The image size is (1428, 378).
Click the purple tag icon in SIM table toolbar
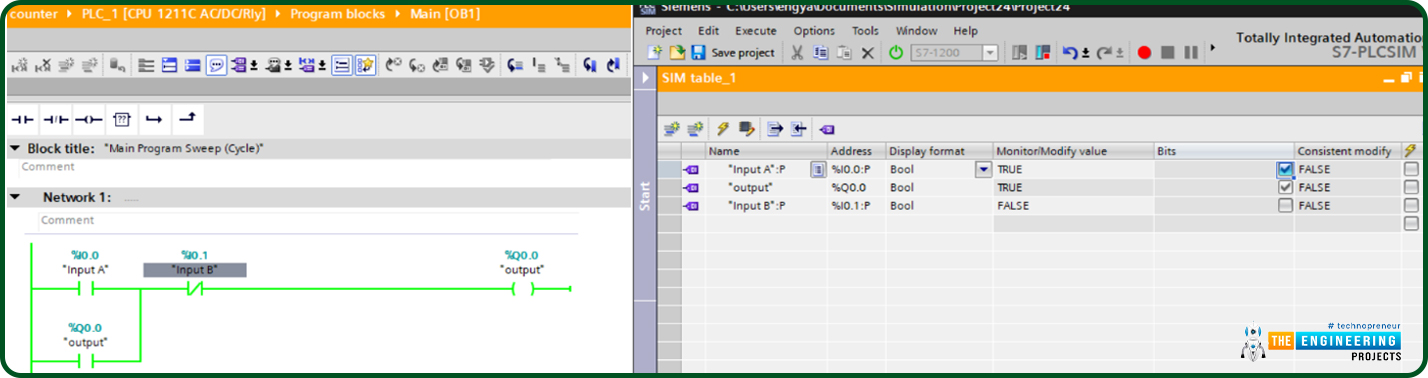coord(827,129)
